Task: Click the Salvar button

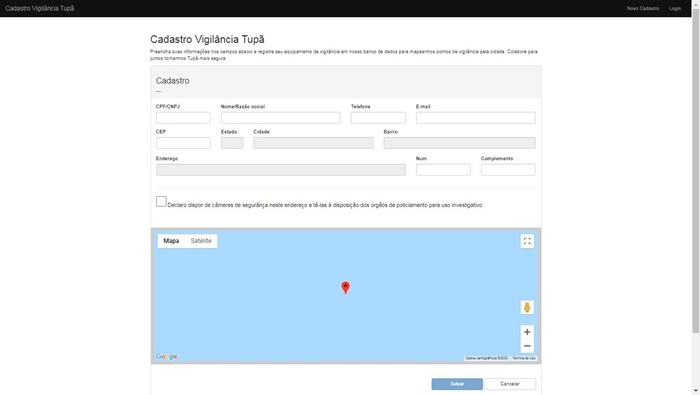Action: [457, 384]
